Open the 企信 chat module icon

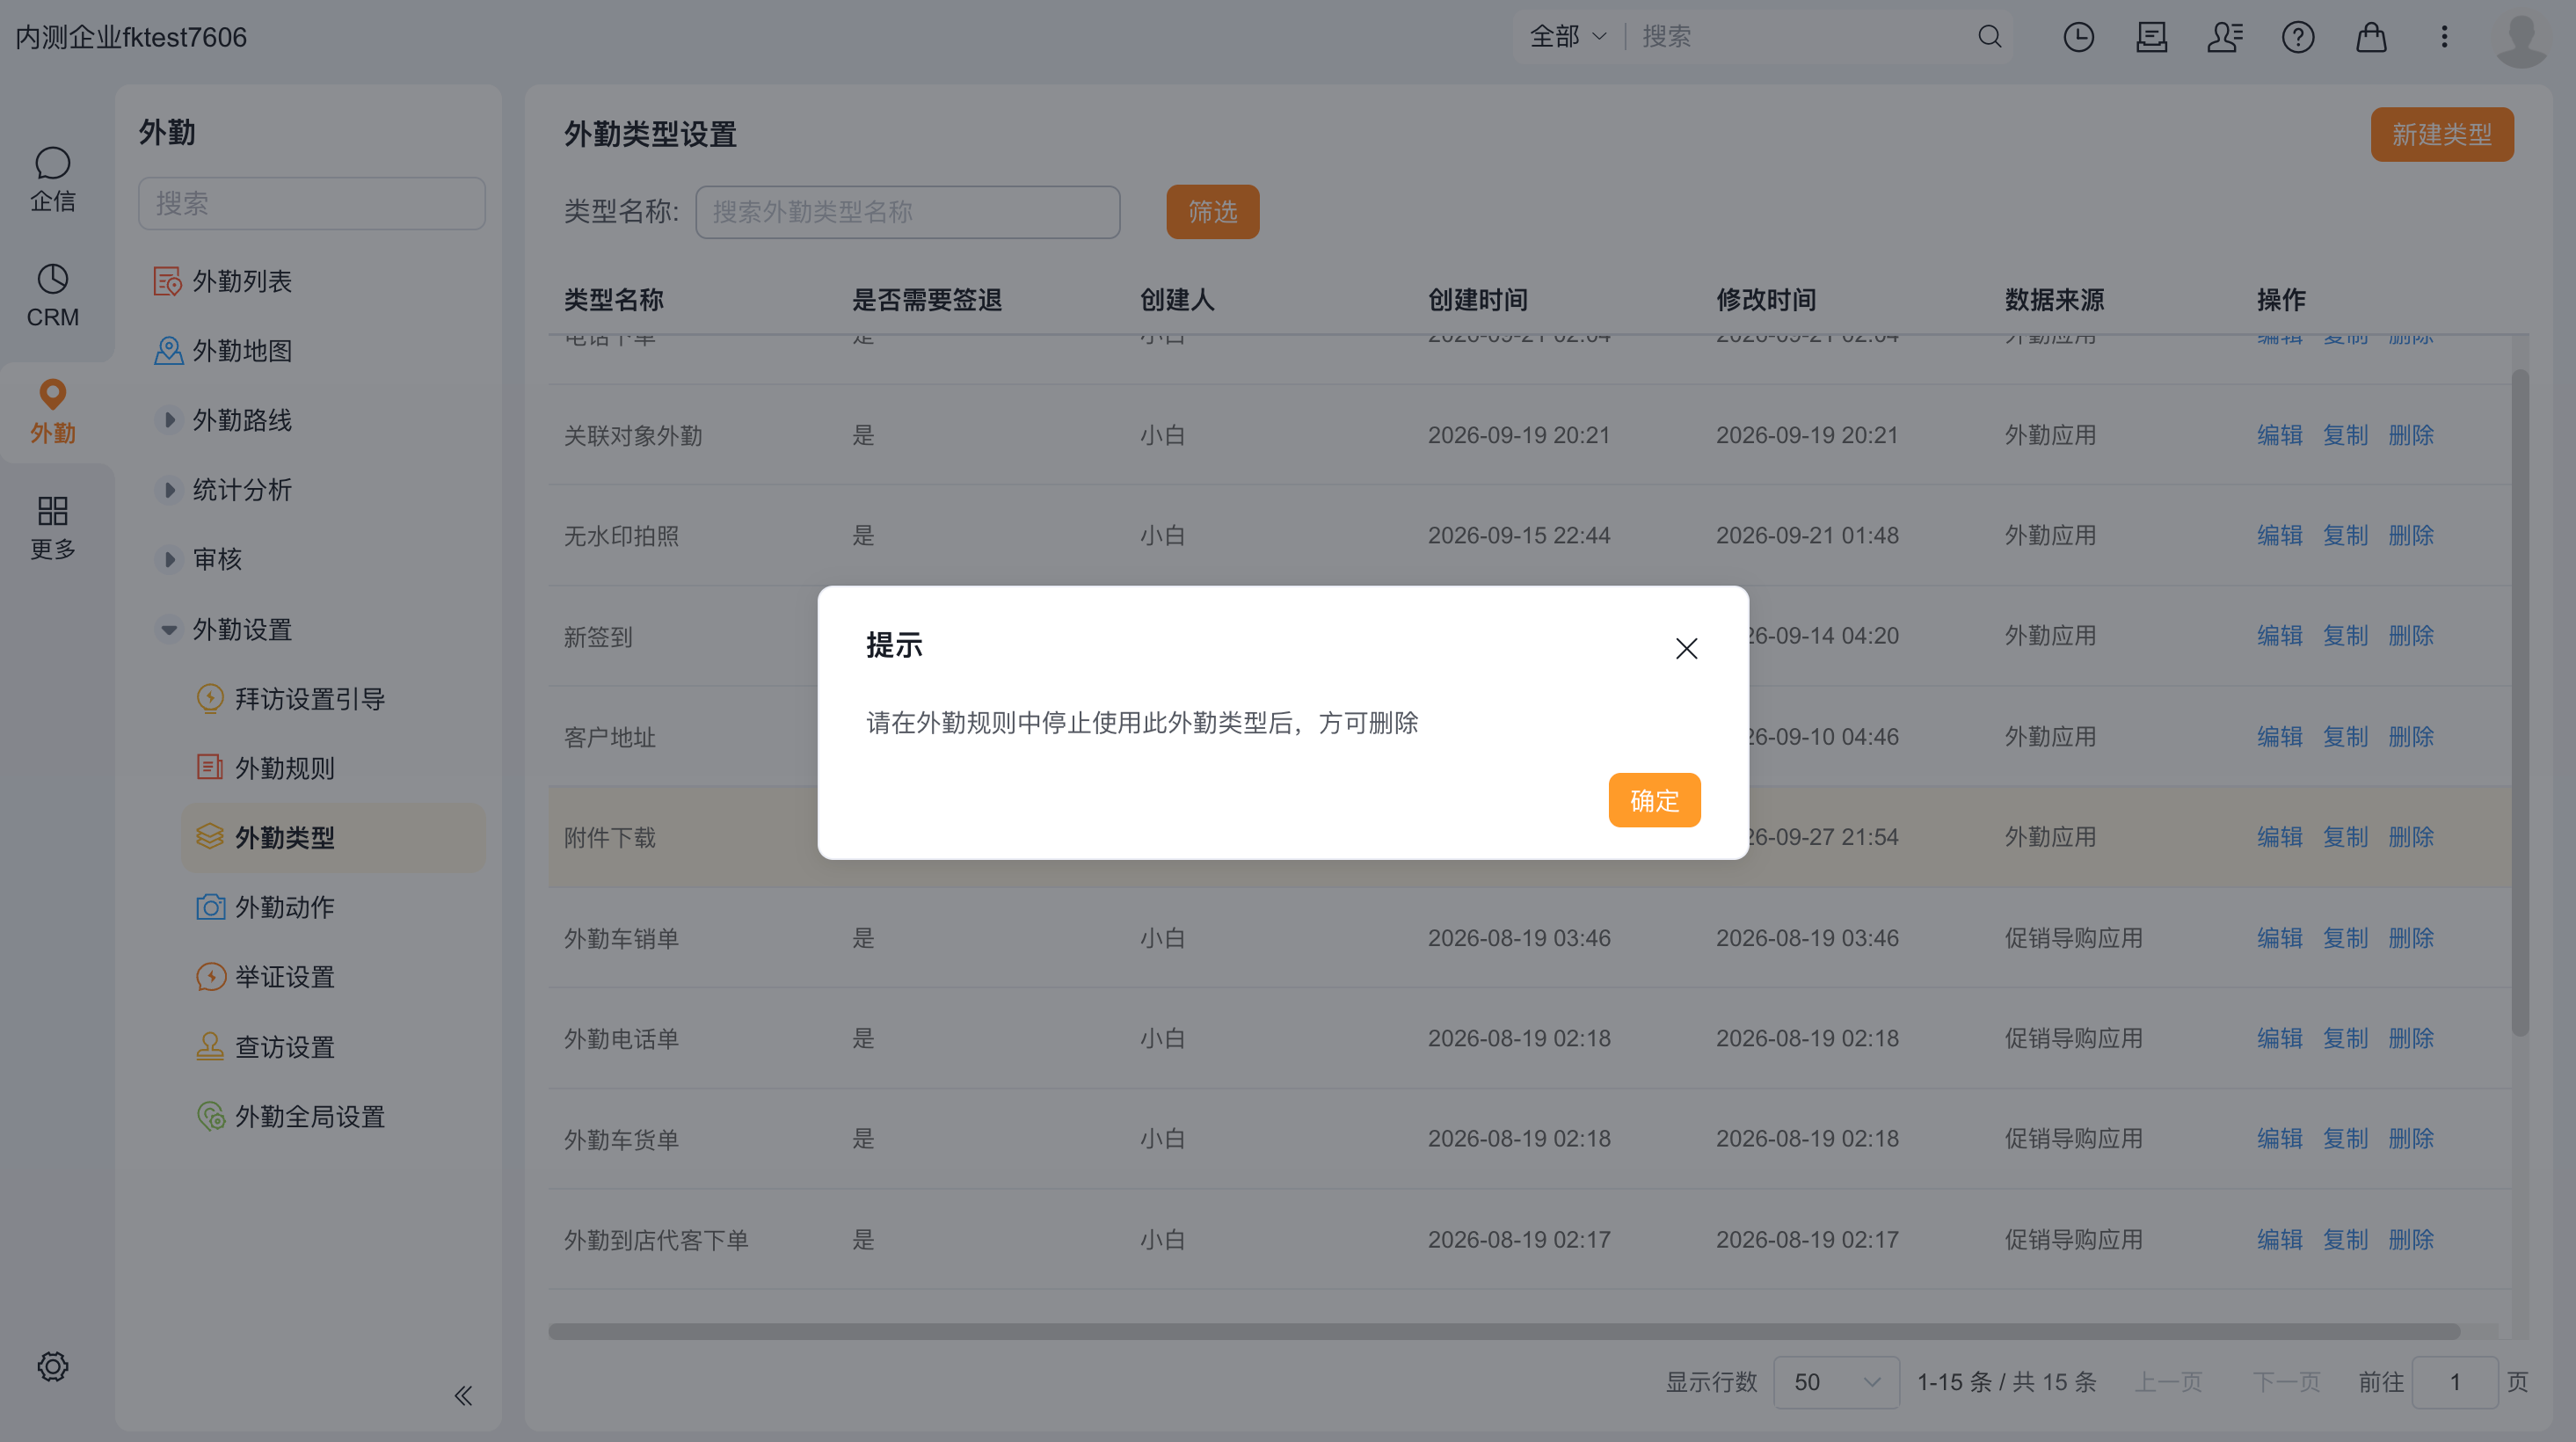52,179
